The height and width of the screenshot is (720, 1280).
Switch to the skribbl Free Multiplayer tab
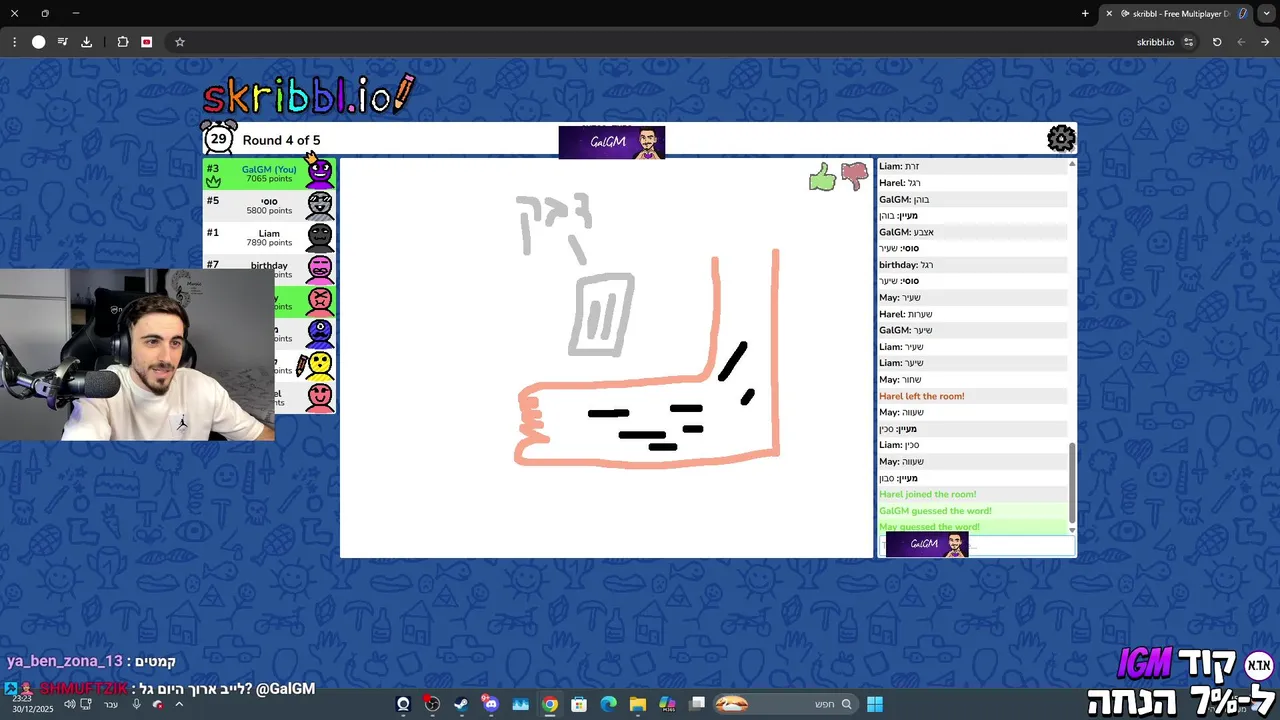pyautogui.click(x=1175, y=13)
